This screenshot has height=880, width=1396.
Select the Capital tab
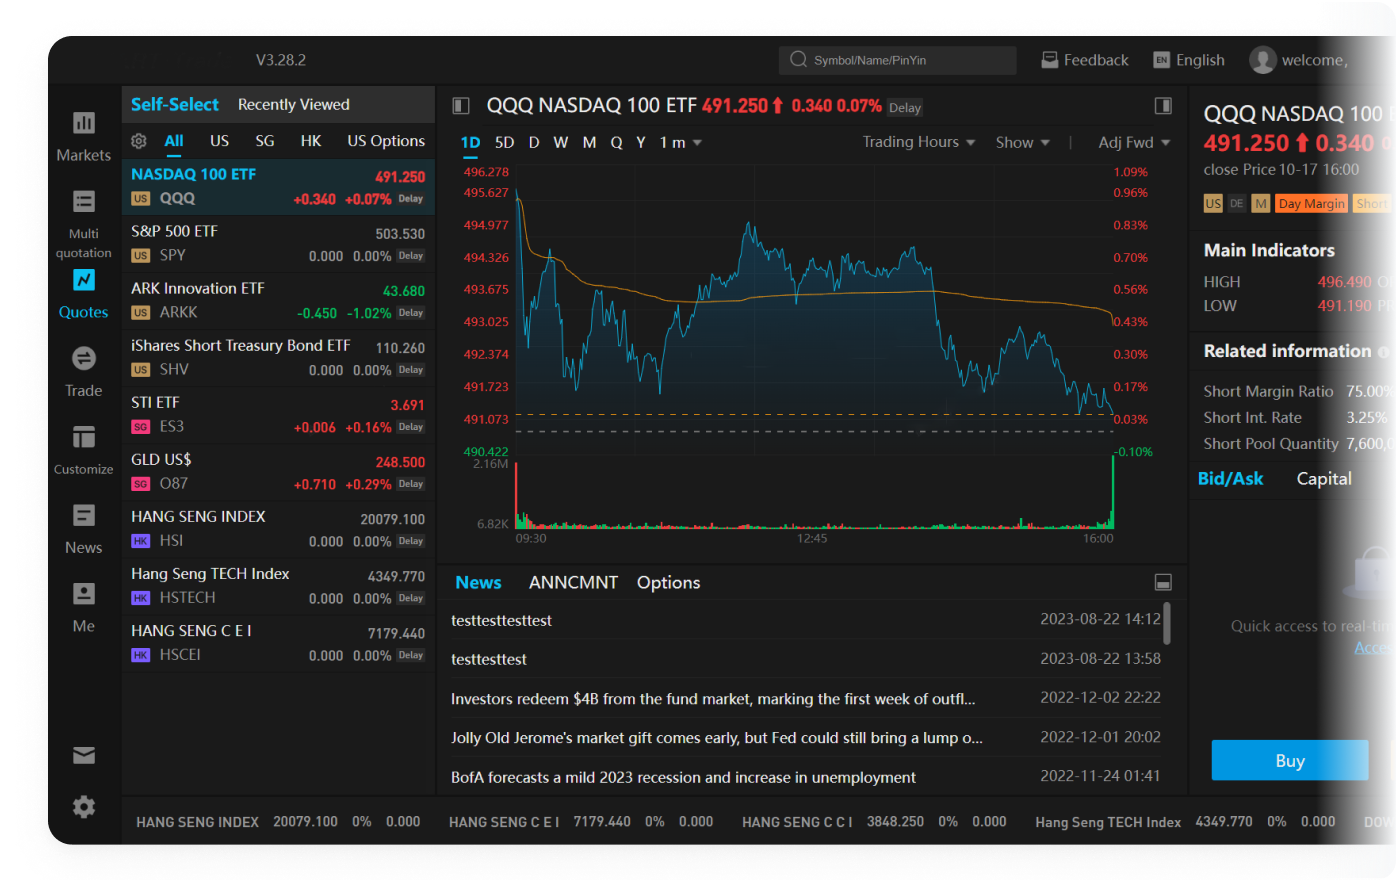[x=1324, y=478]
